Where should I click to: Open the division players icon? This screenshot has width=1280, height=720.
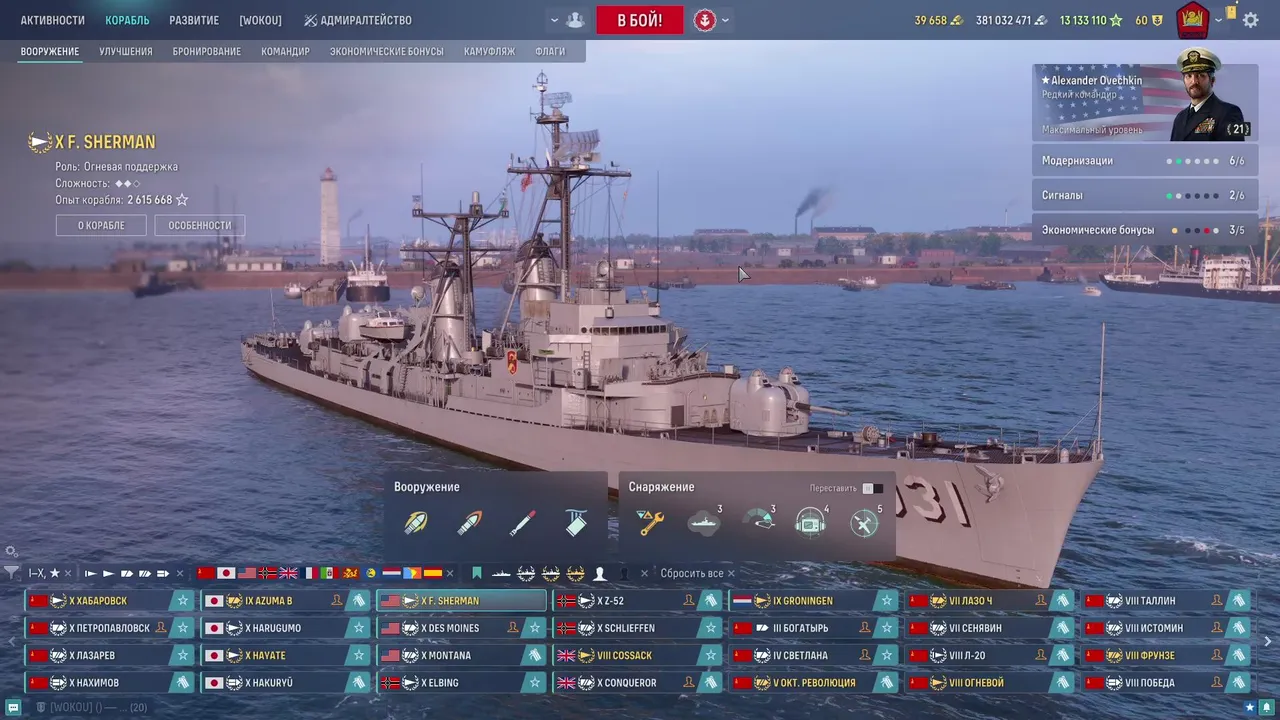[574, 20]
